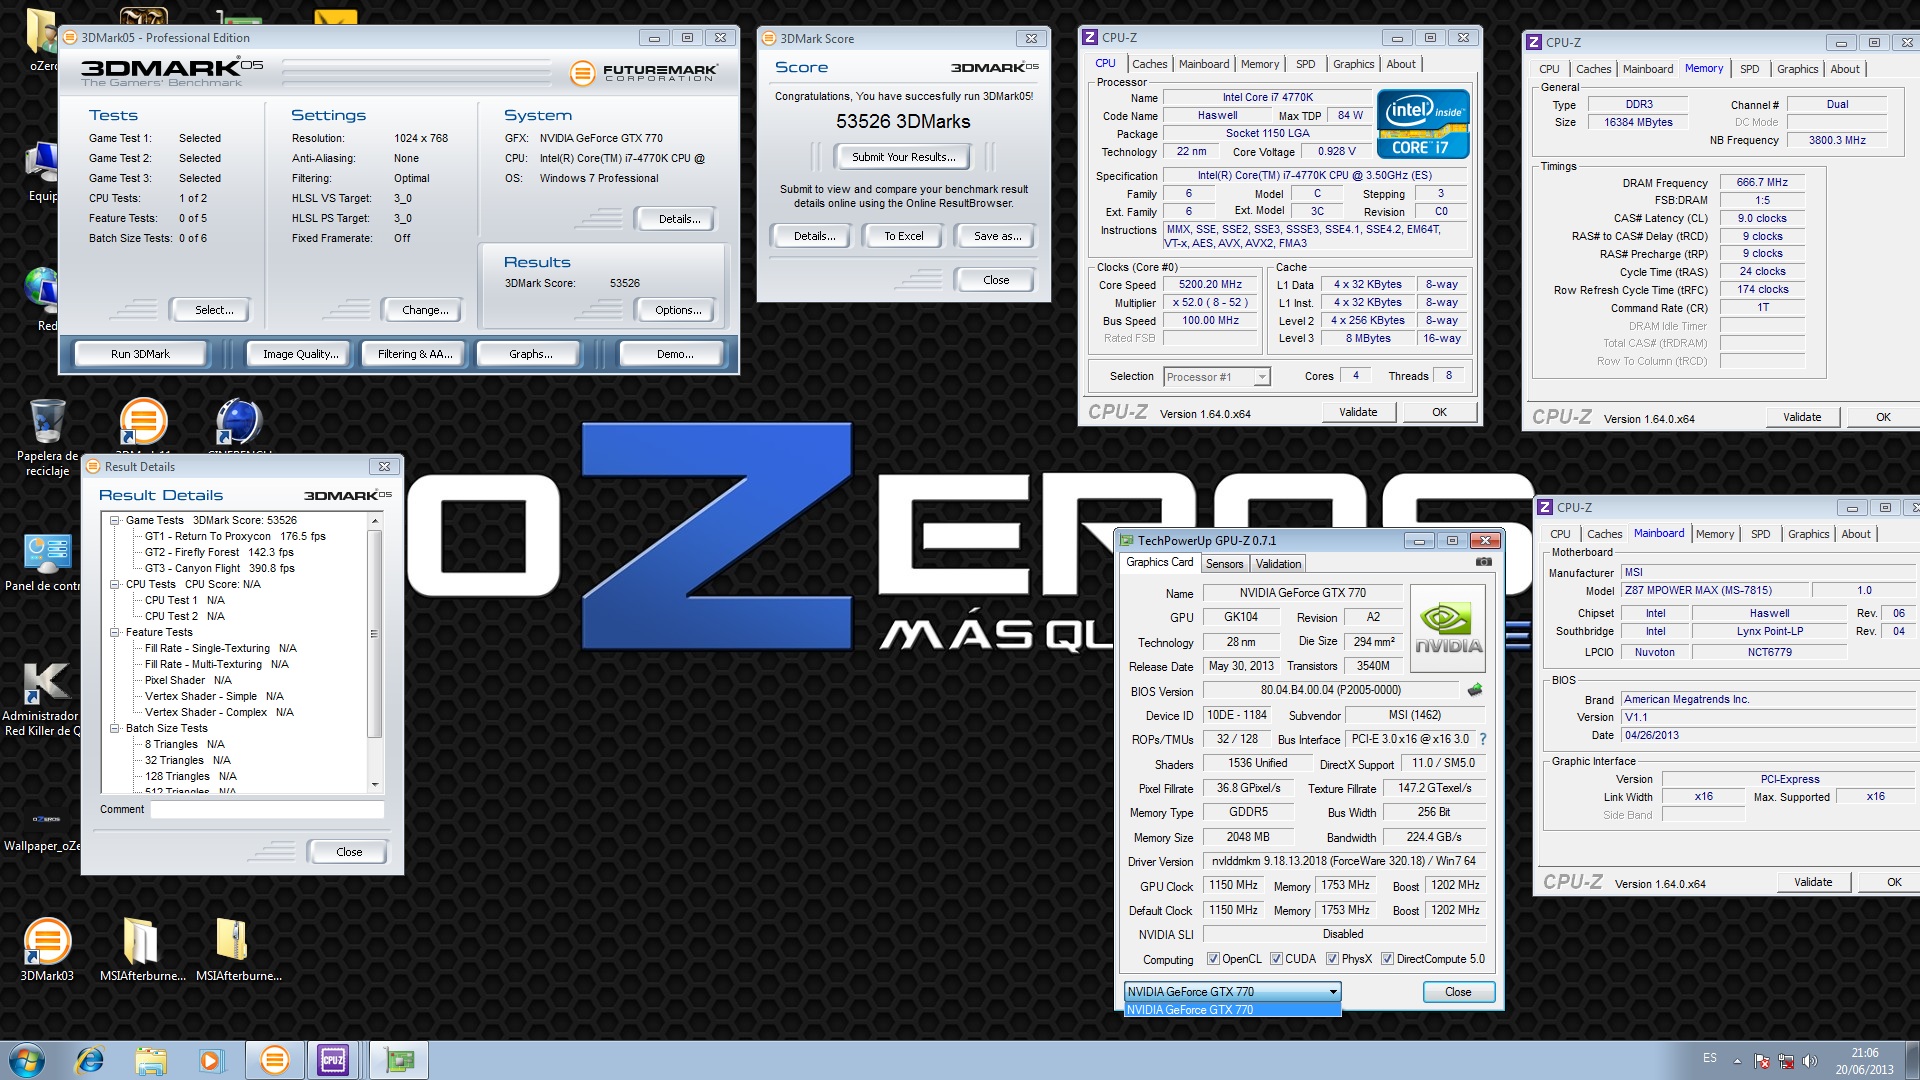Click Run 3DMark button
The image size is (1920, 1080).
click(140, 354)
